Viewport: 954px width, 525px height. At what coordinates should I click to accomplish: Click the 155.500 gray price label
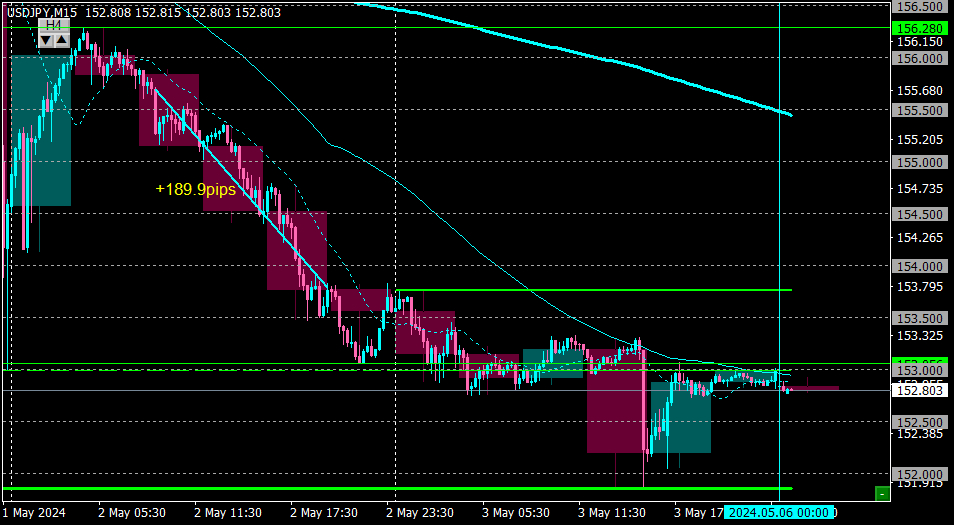pos(920,110)
